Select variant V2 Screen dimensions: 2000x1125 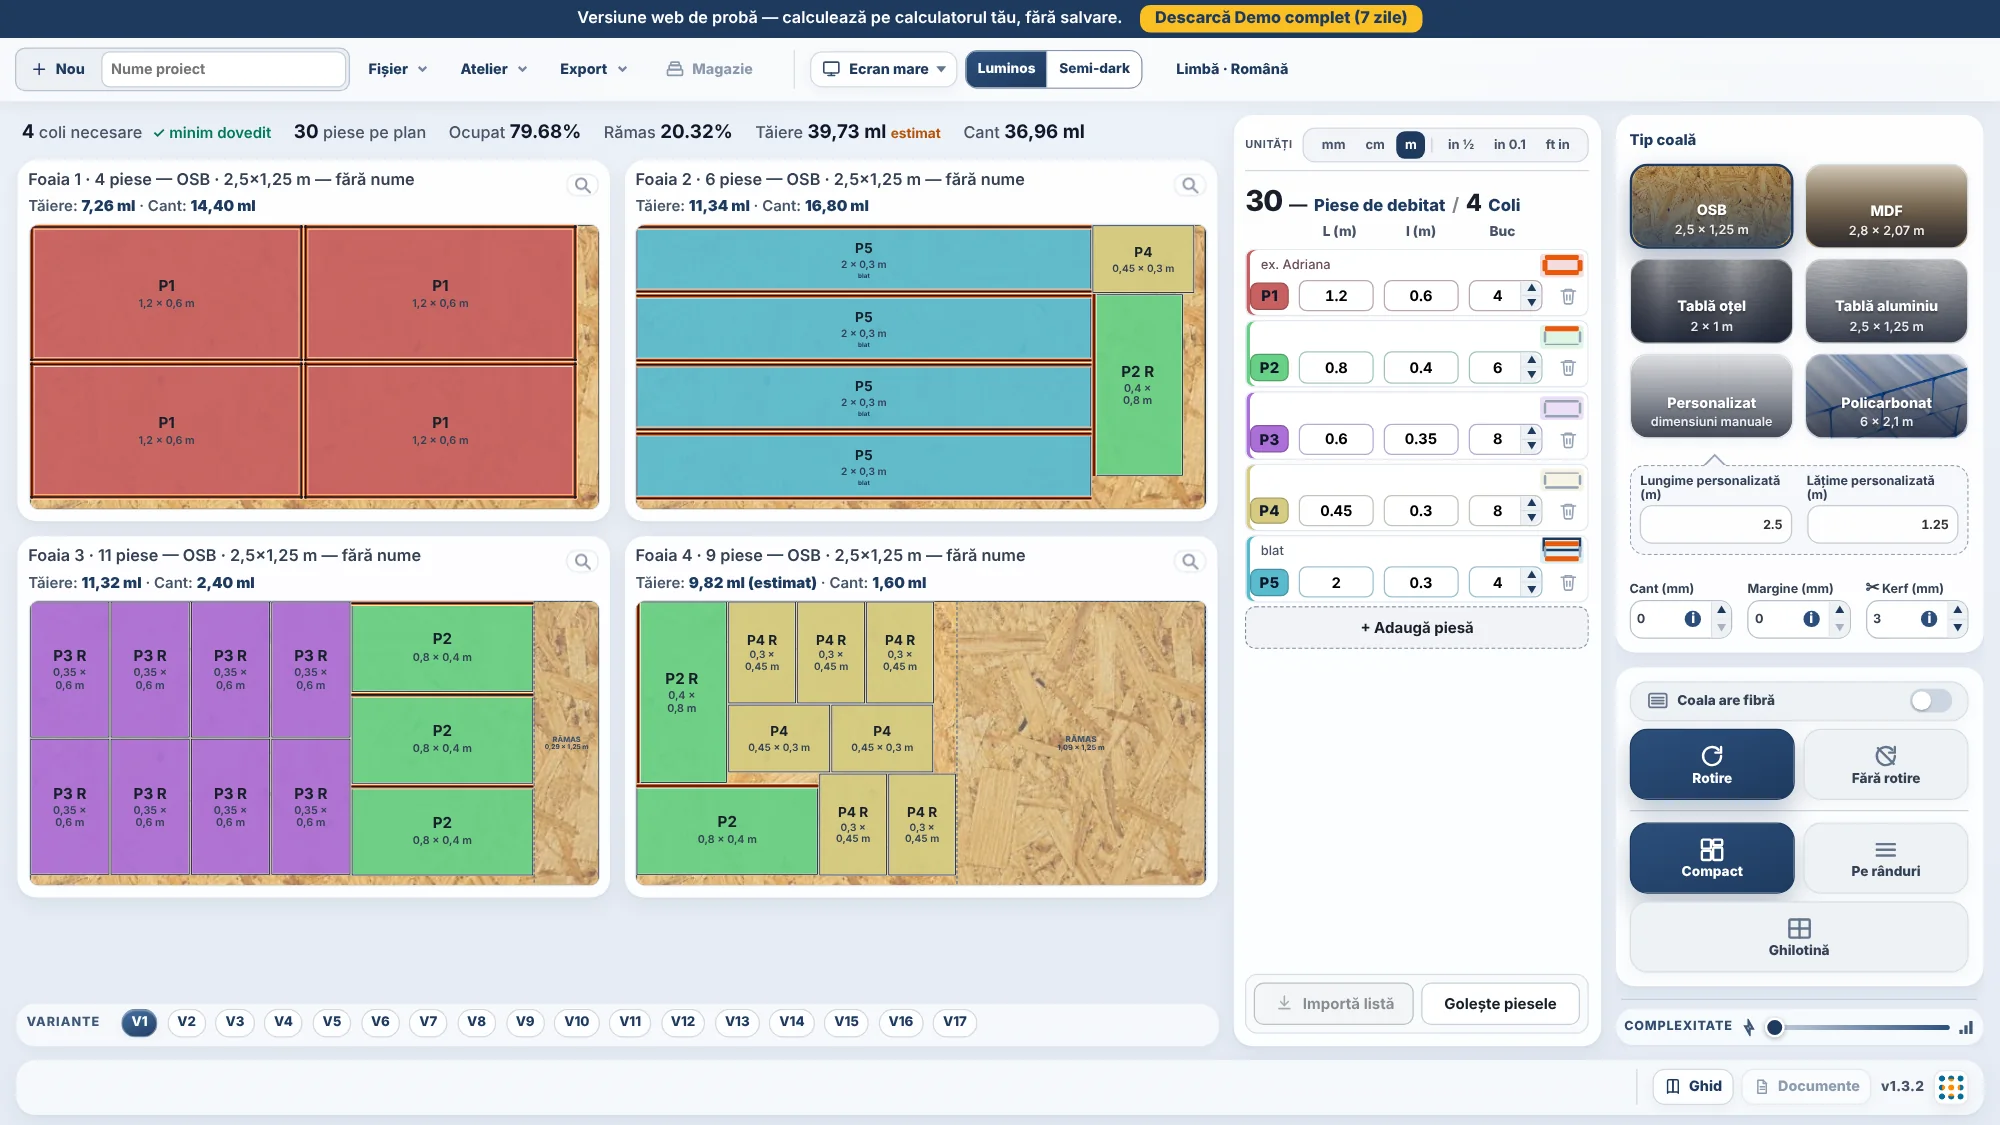click(x=186, y=1022)
